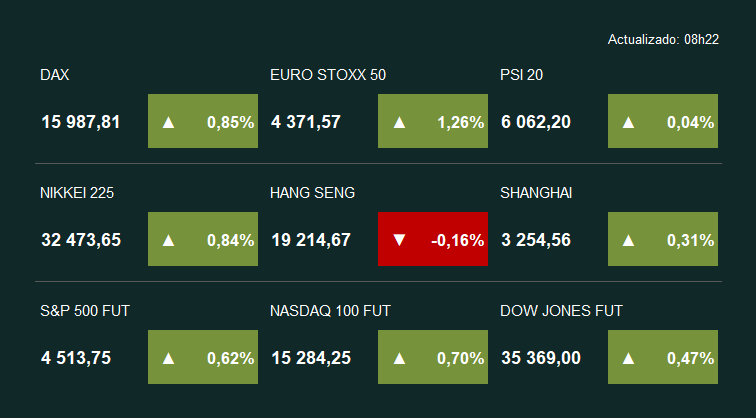This screenshot has width=756, height=418.
Task: Click the EURO STOXX 50 up arrow
Action: point(399,122)
